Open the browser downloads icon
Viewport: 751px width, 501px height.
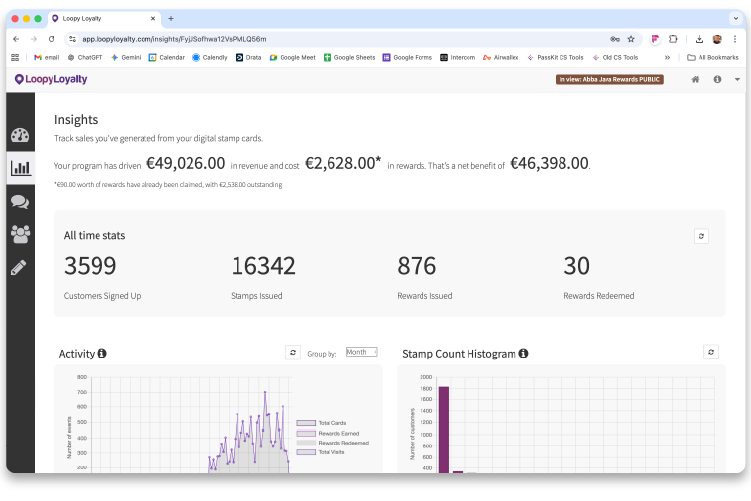pyautogui.click(x=699, y=39)
